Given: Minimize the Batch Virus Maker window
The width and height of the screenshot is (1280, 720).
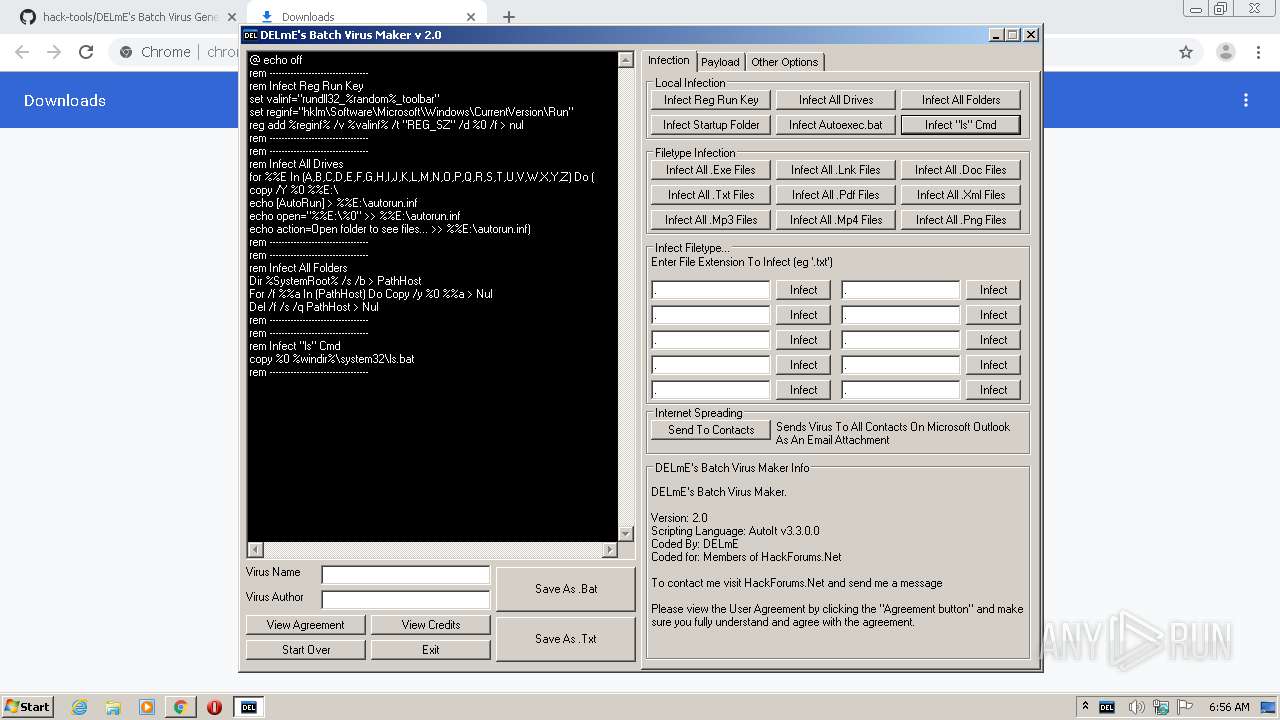Looking at the screenshot, I should (996, 35).
